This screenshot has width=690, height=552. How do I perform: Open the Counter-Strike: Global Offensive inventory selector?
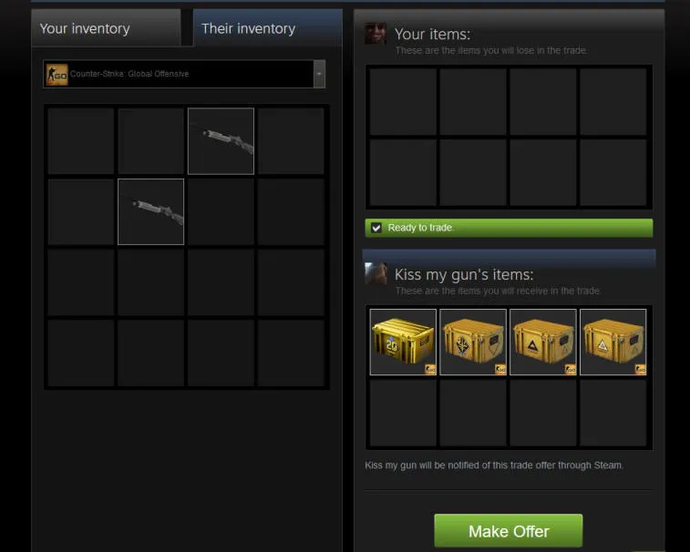point(184,74)
